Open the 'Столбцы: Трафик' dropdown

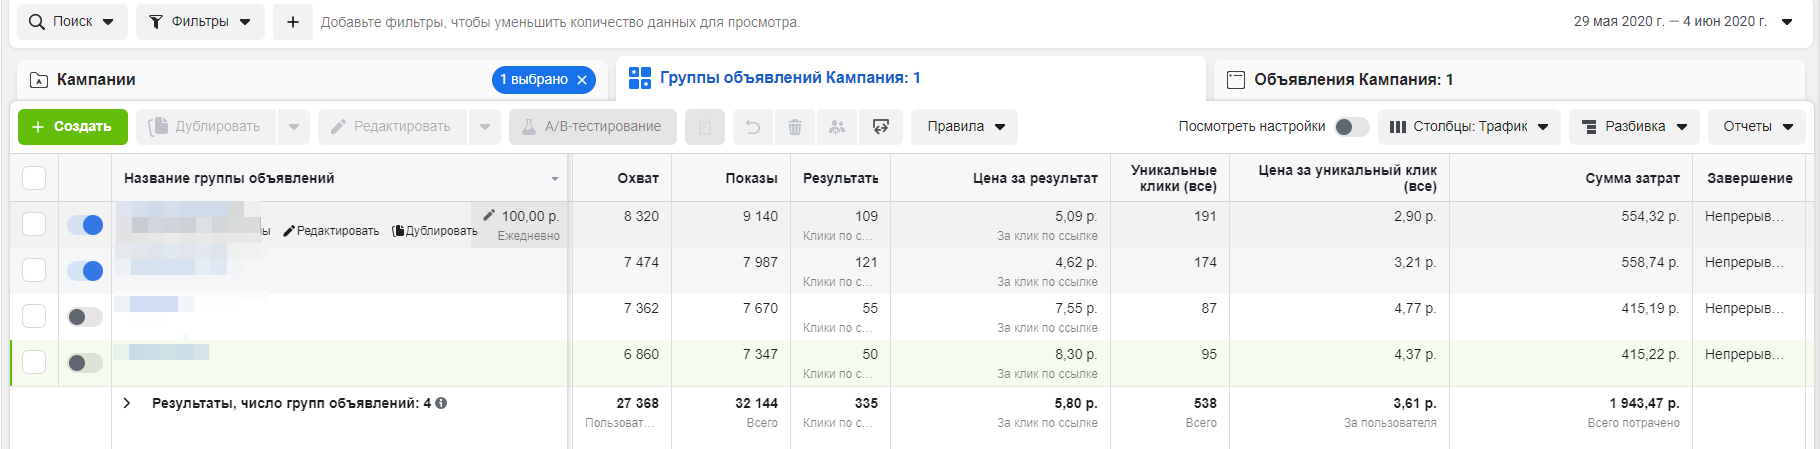(1469, 127)
